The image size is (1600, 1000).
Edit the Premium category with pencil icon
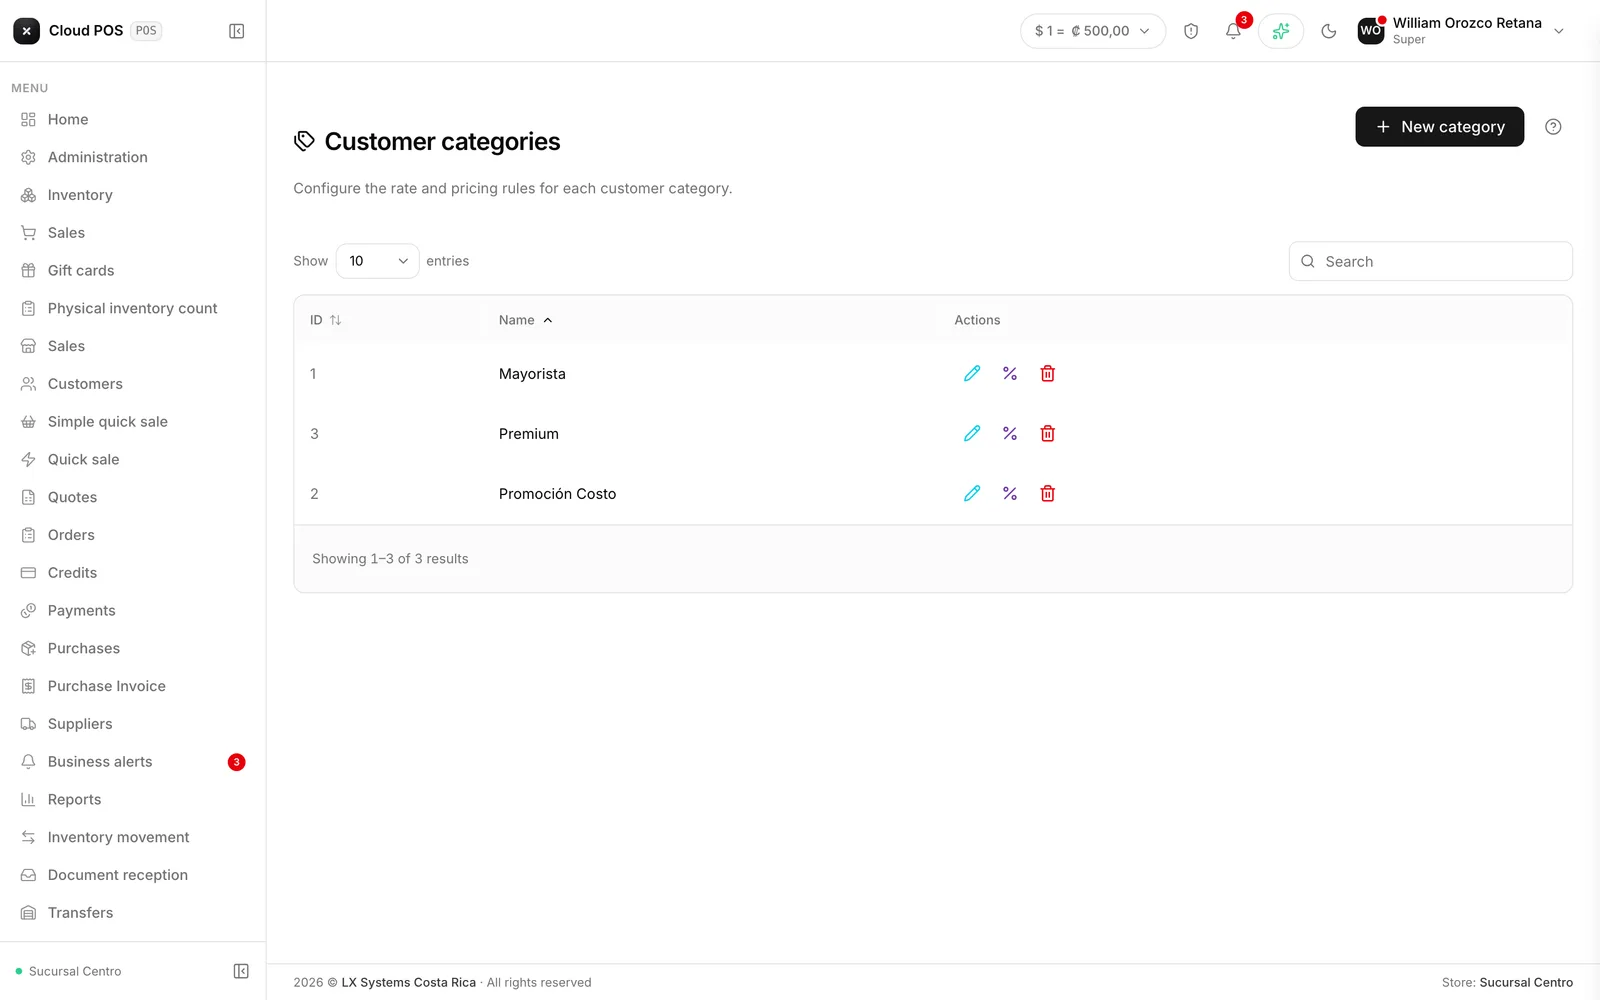click(972, 434)
